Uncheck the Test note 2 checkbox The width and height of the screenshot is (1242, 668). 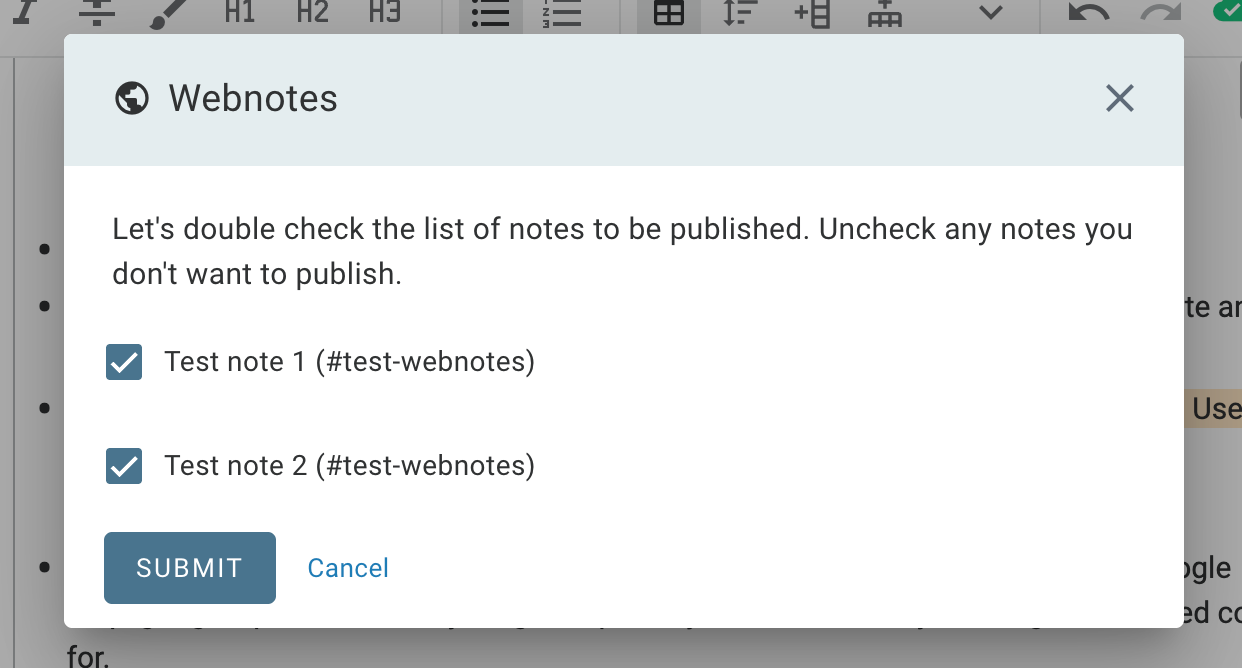(x=124, y=466)
